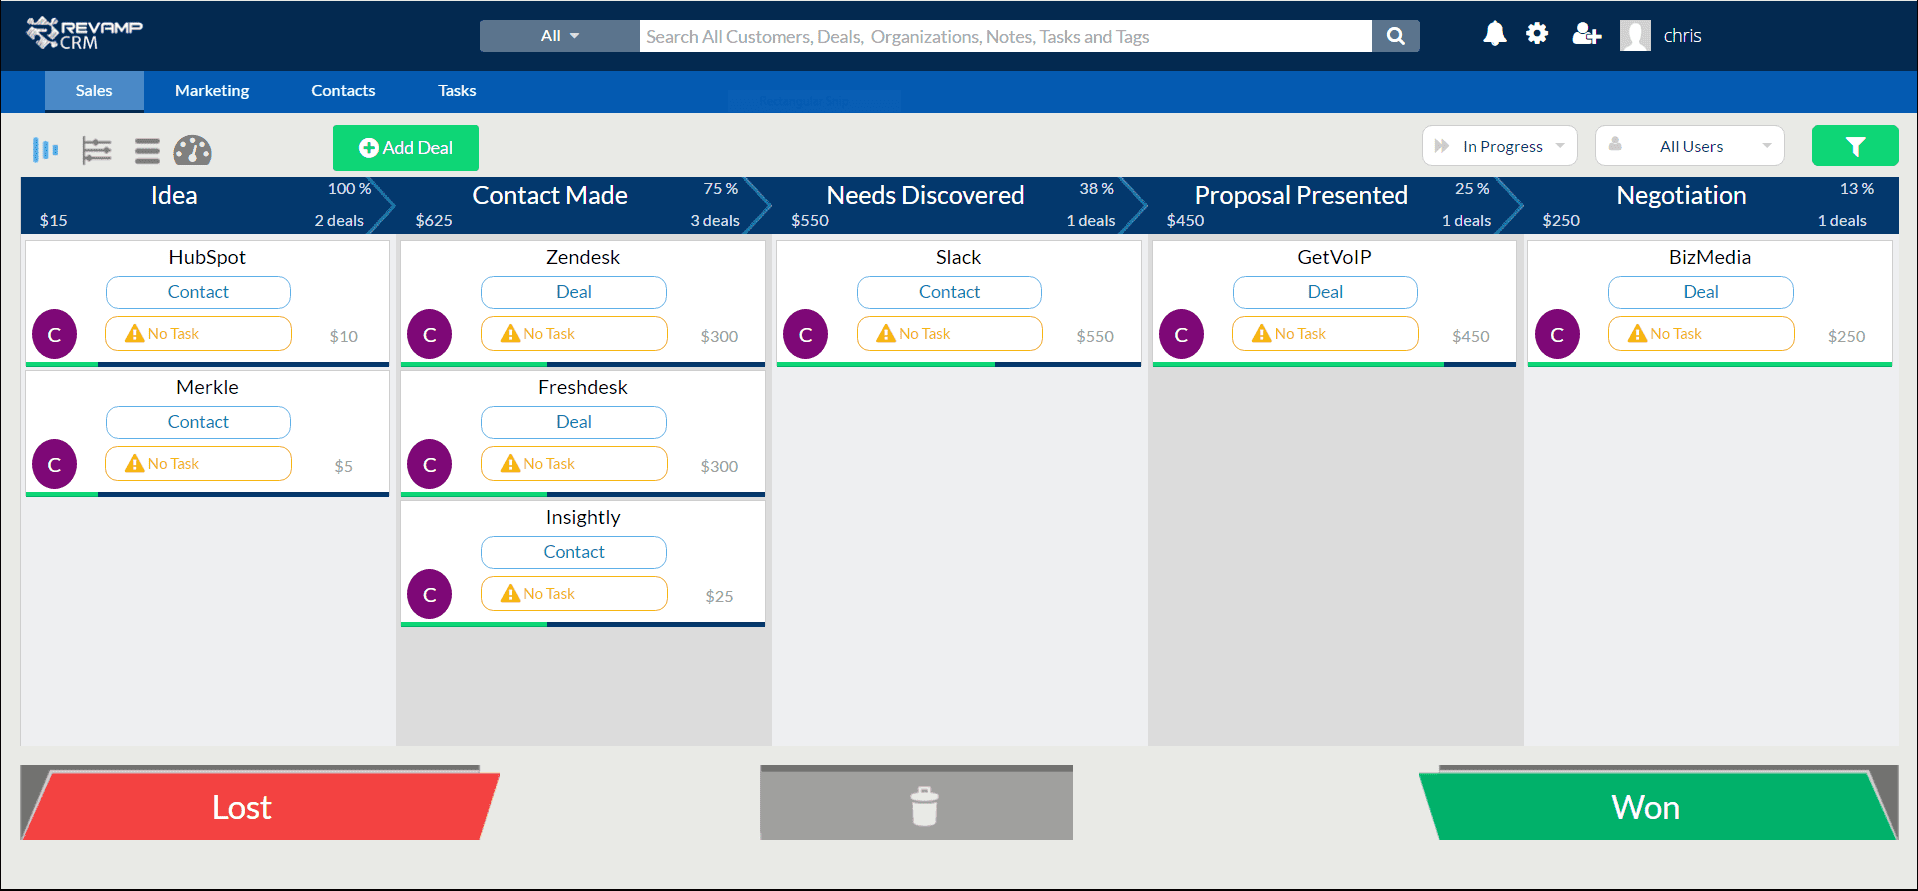Open the Tasks tab
This screenshot has width=1918, height=891.
tap(457, 91)
